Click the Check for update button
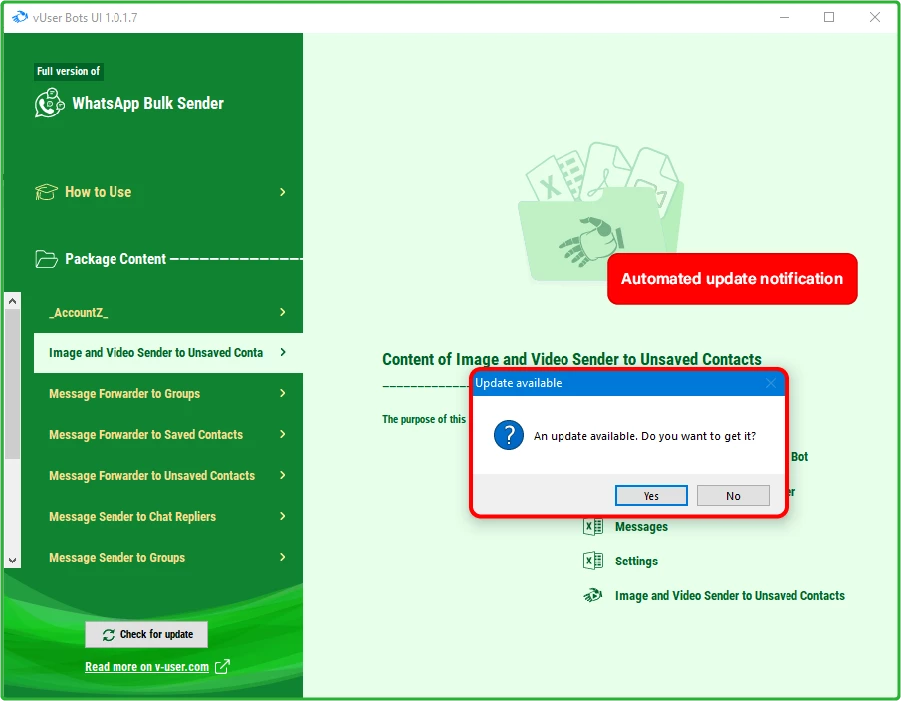The width and height of the screenshot is (901, 701). [x=147, y=634]
